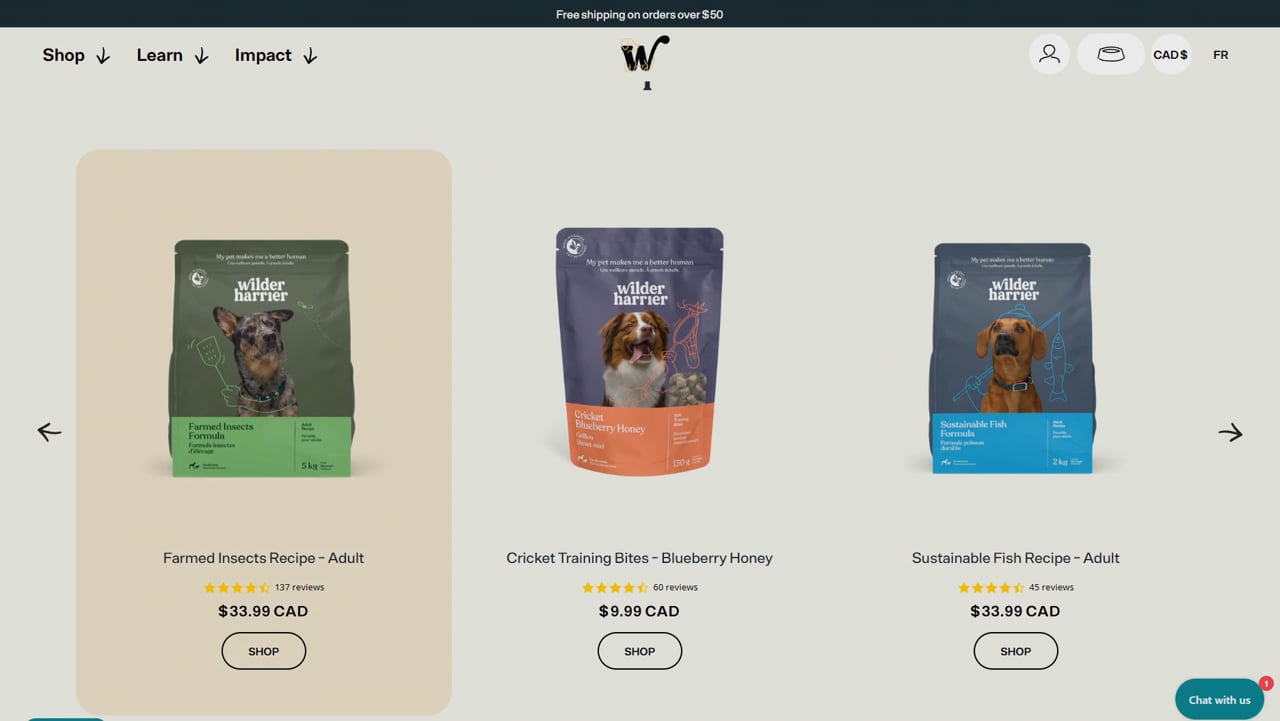Shop the Farmed Insects Recipe

(264, 651)
